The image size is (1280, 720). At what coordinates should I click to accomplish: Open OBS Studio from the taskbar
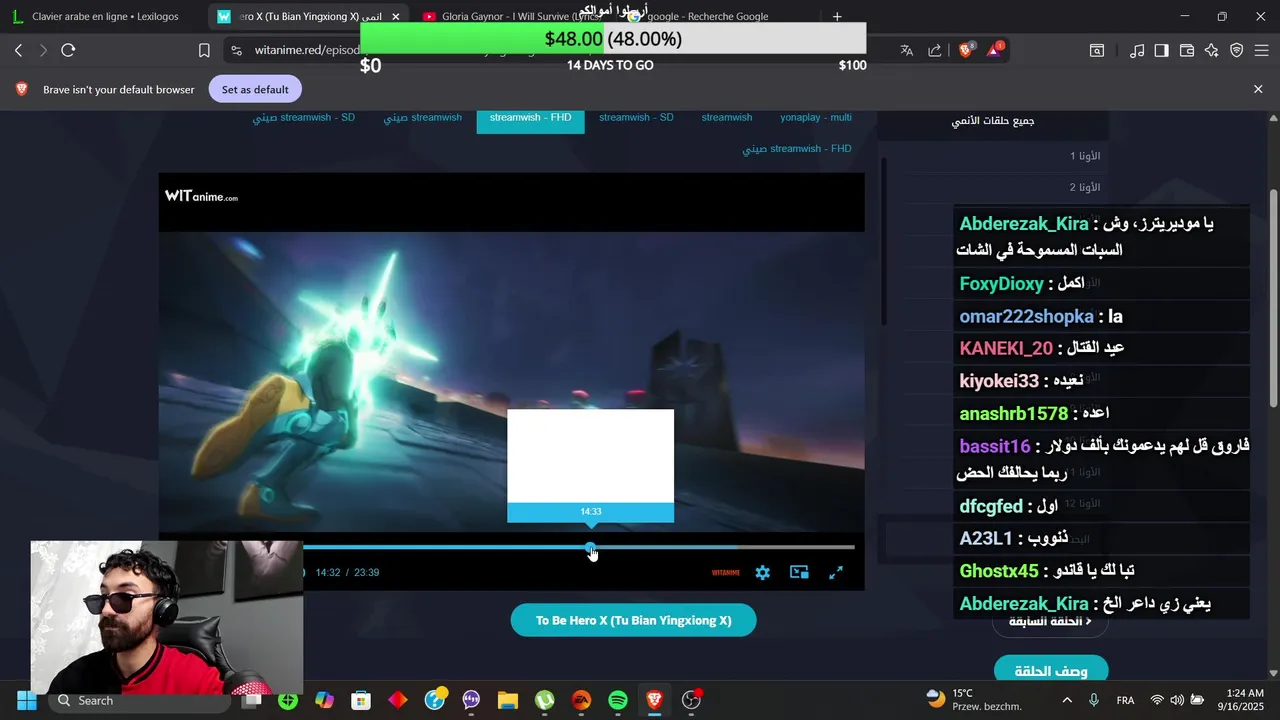click(x=691, y=700)
